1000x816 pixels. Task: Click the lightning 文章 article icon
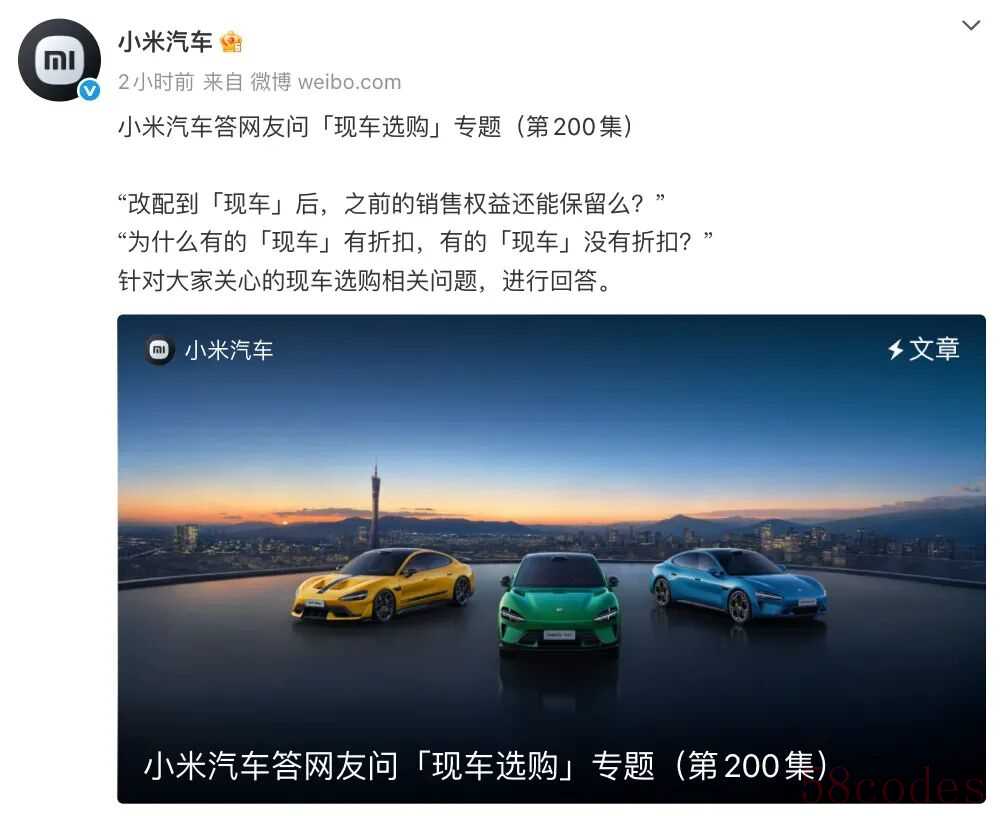[x=923, y=349]
